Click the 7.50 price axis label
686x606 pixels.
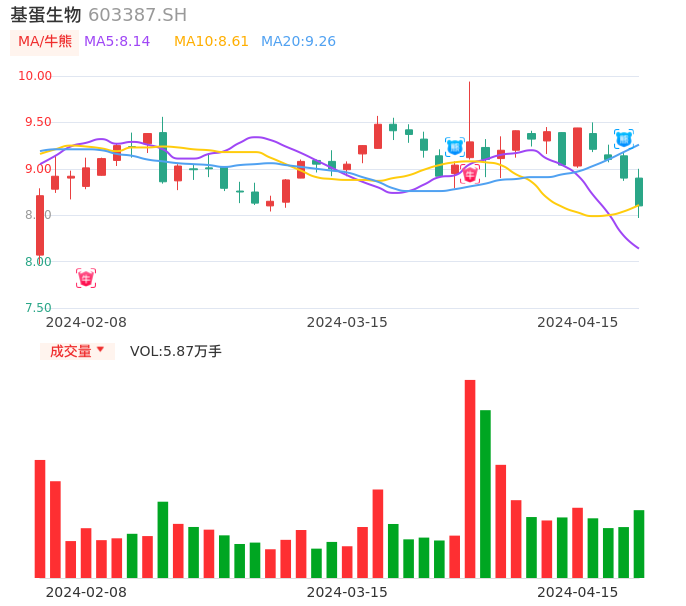[x=35, y=308]
